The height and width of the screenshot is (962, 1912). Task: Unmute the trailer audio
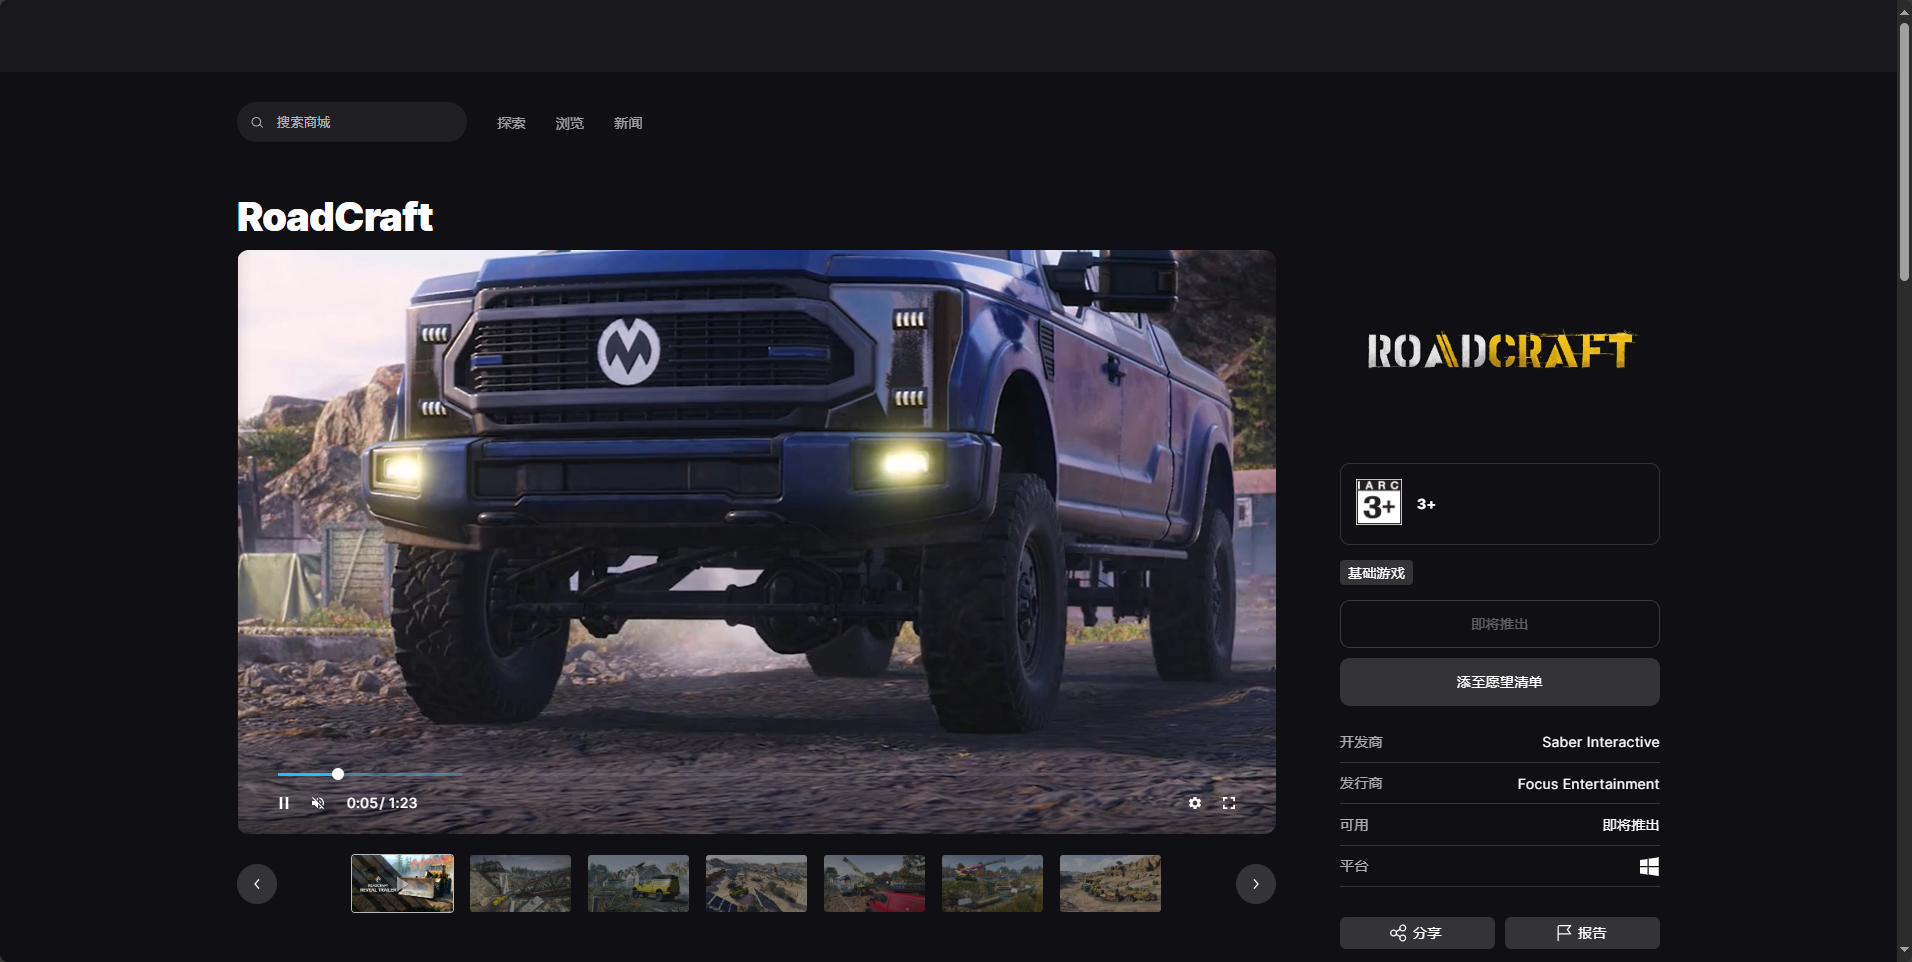(x=318, y=803)
